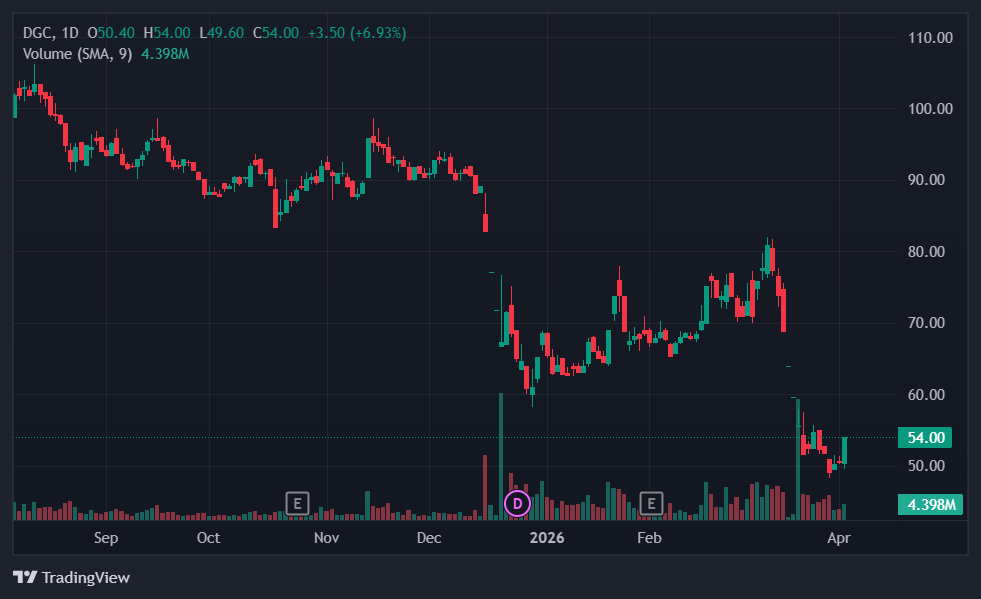The width and height of the screenshot is (981, 599).
Task: Click the TradingView text link
Action: click(x=86, y=577)
